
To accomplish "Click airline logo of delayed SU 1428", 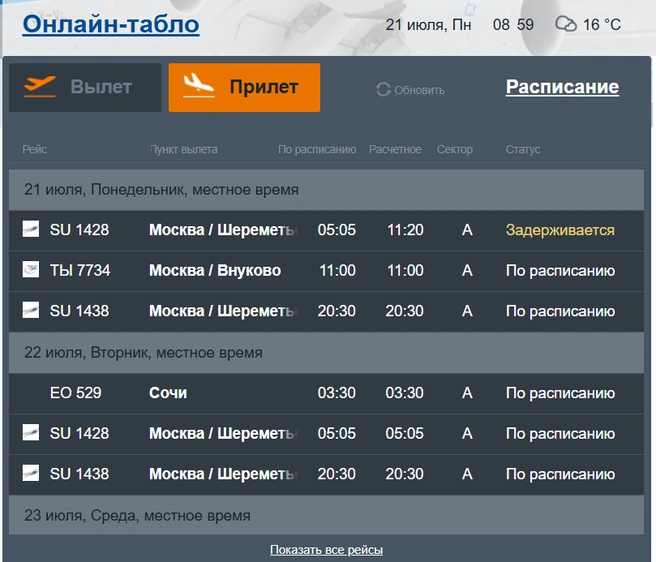I will point(31,229).
